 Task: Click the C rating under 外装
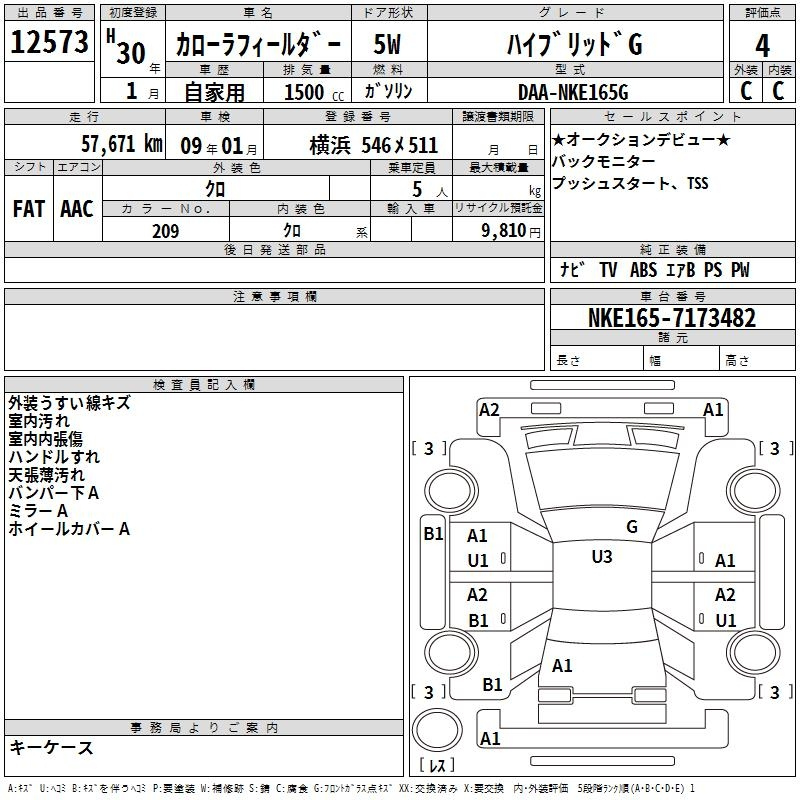pos(746,90)
